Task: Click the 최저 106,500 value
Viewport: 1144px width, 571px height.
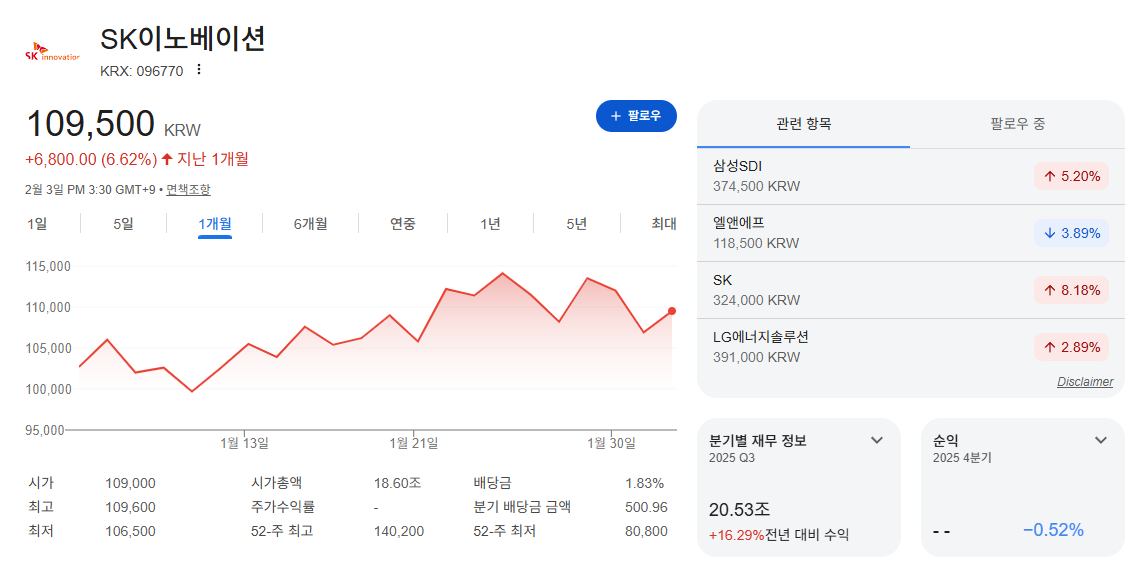Action: (131, 531)
